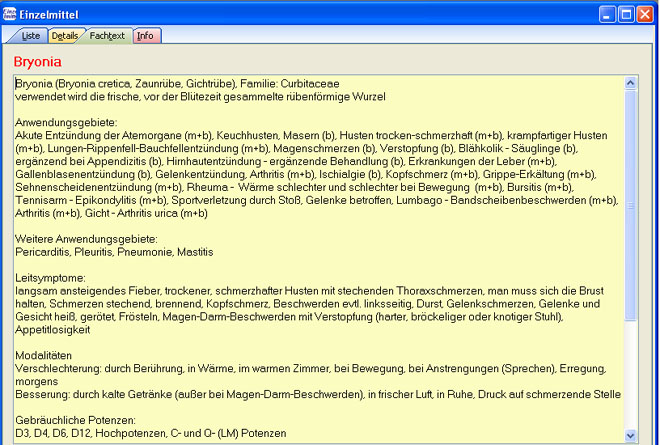Select the Fachtext tab
Viewport: 660px width, 445px height.
(x=105, y=36)
